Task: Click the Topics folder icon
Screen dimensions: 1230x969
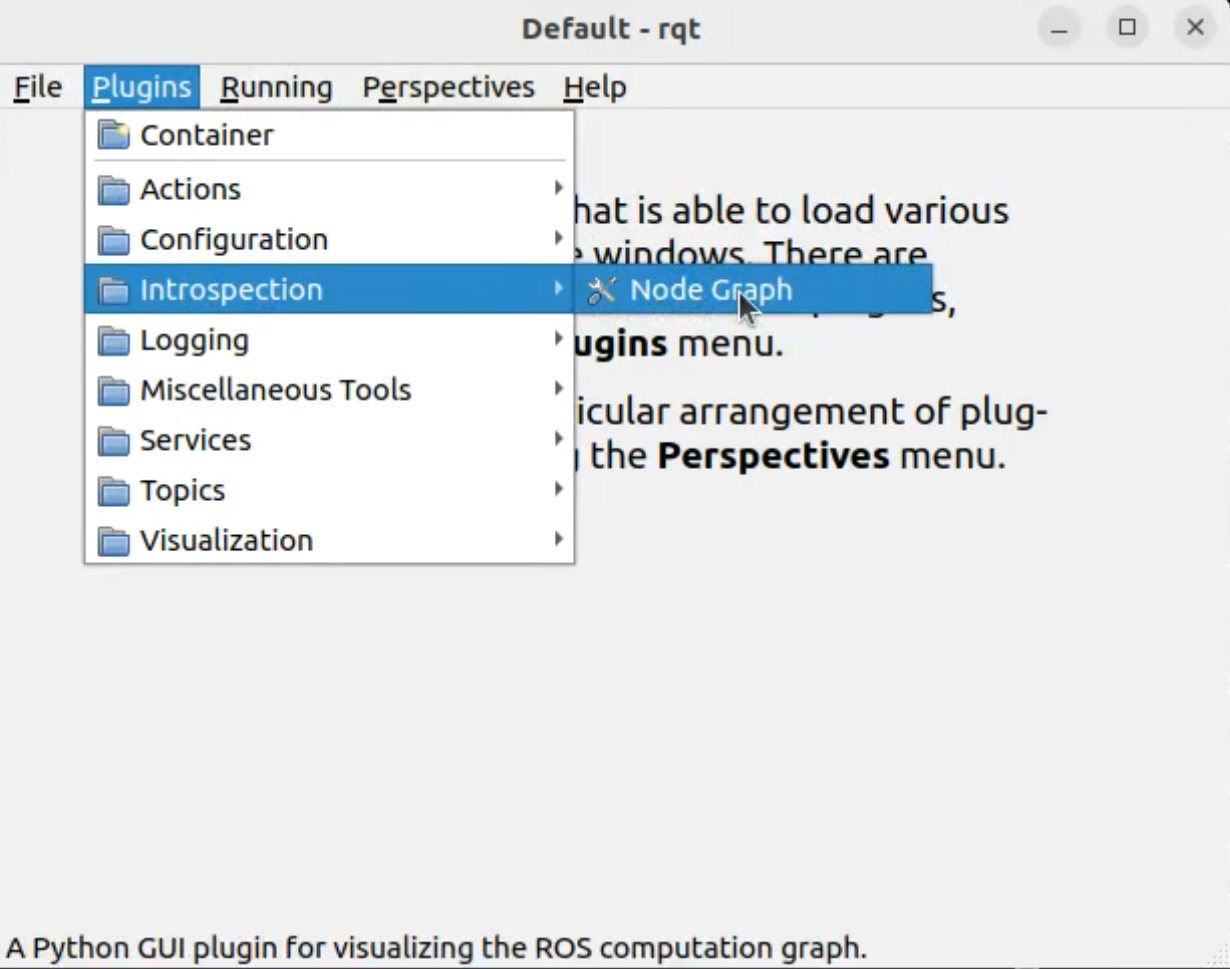Action: (x=114, y=491)
